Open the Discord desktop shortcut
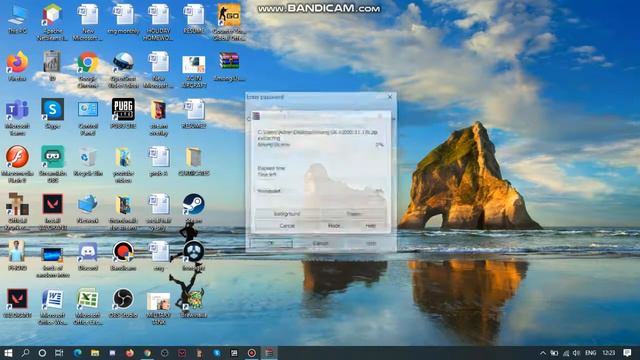The width and height of the screenshot is (640, 360). click(87, 256)
